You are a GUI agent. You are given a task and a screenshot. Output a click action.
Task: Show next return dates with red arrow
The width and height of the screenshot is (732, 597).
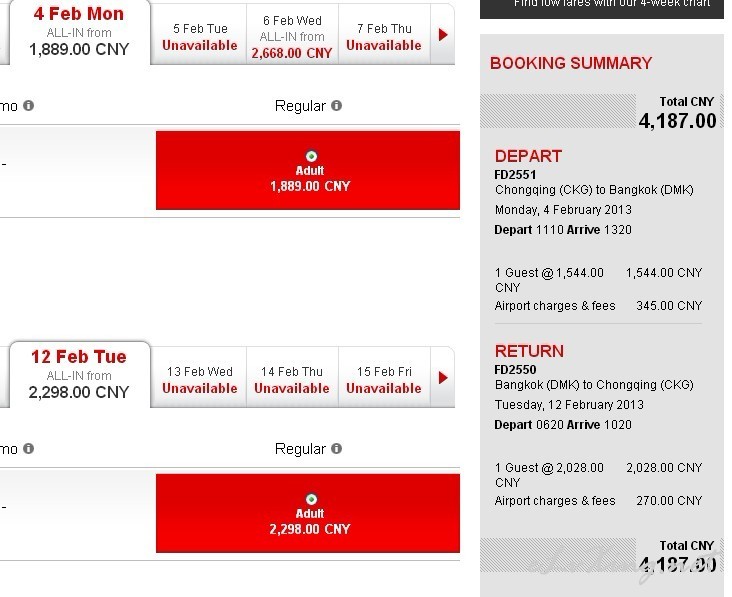(443, 378)
